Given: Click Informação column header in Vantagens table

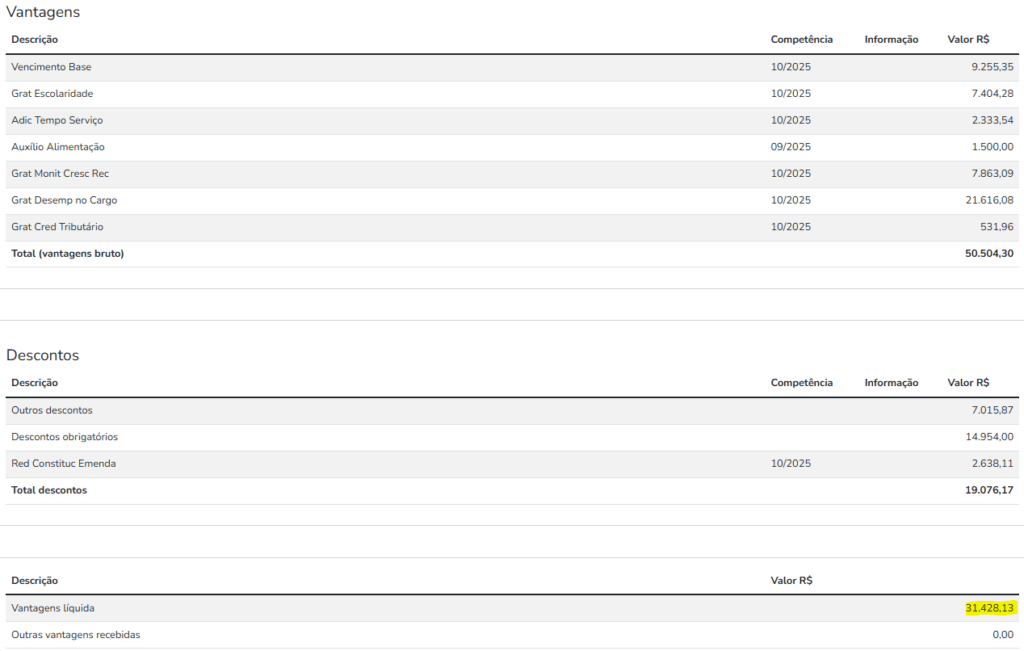Looking at the screenshot, I should [x=891, y=40].
